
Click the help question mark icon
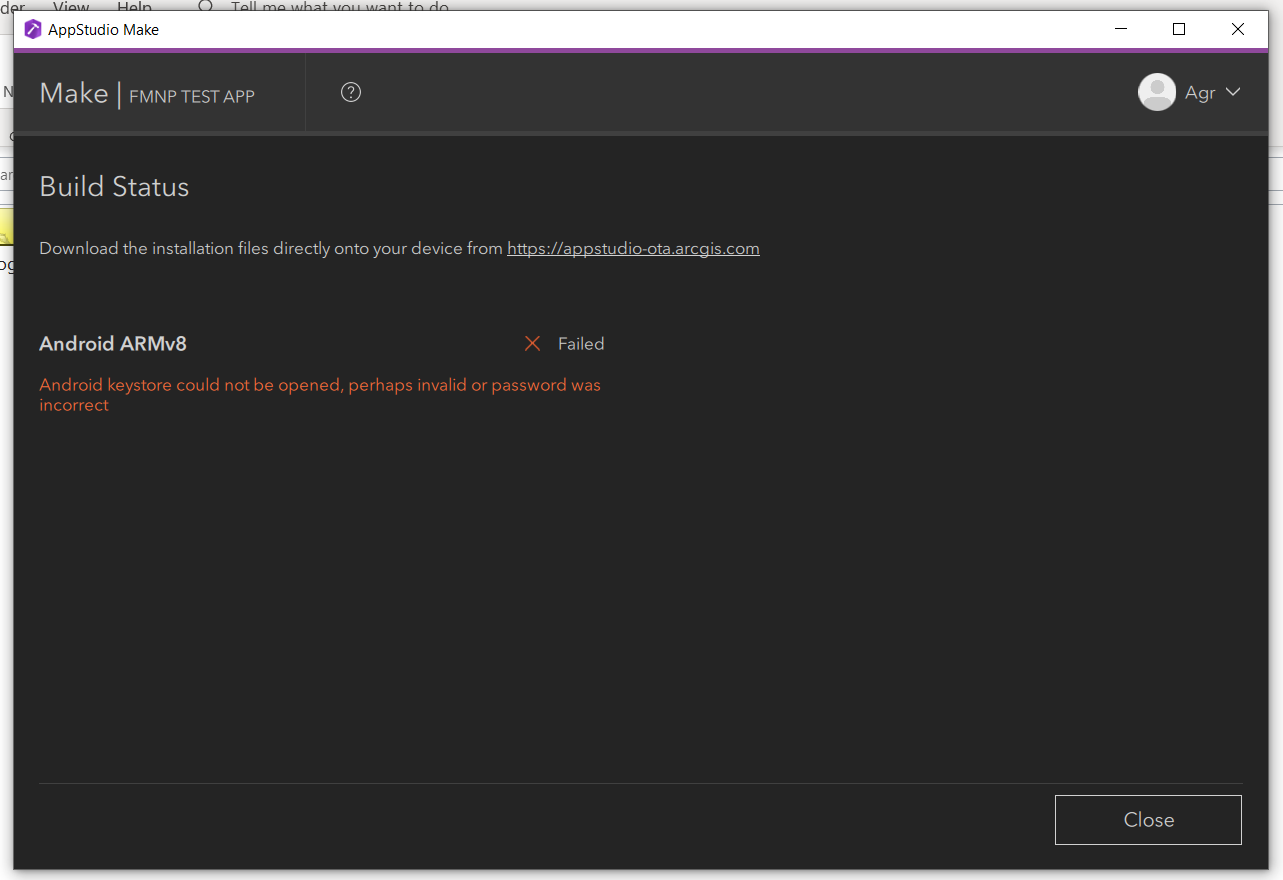[350, 92]
